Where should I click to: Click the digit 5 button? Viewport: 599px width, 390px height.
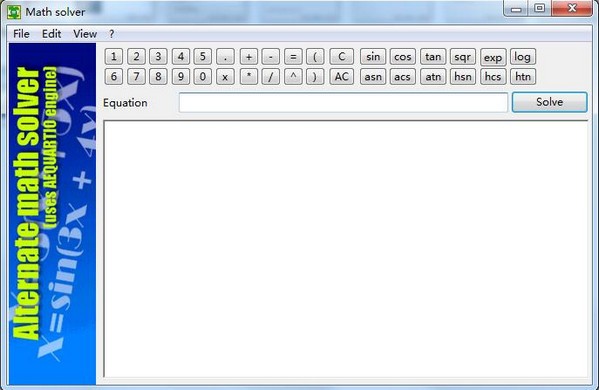click(x=202, y=57)
